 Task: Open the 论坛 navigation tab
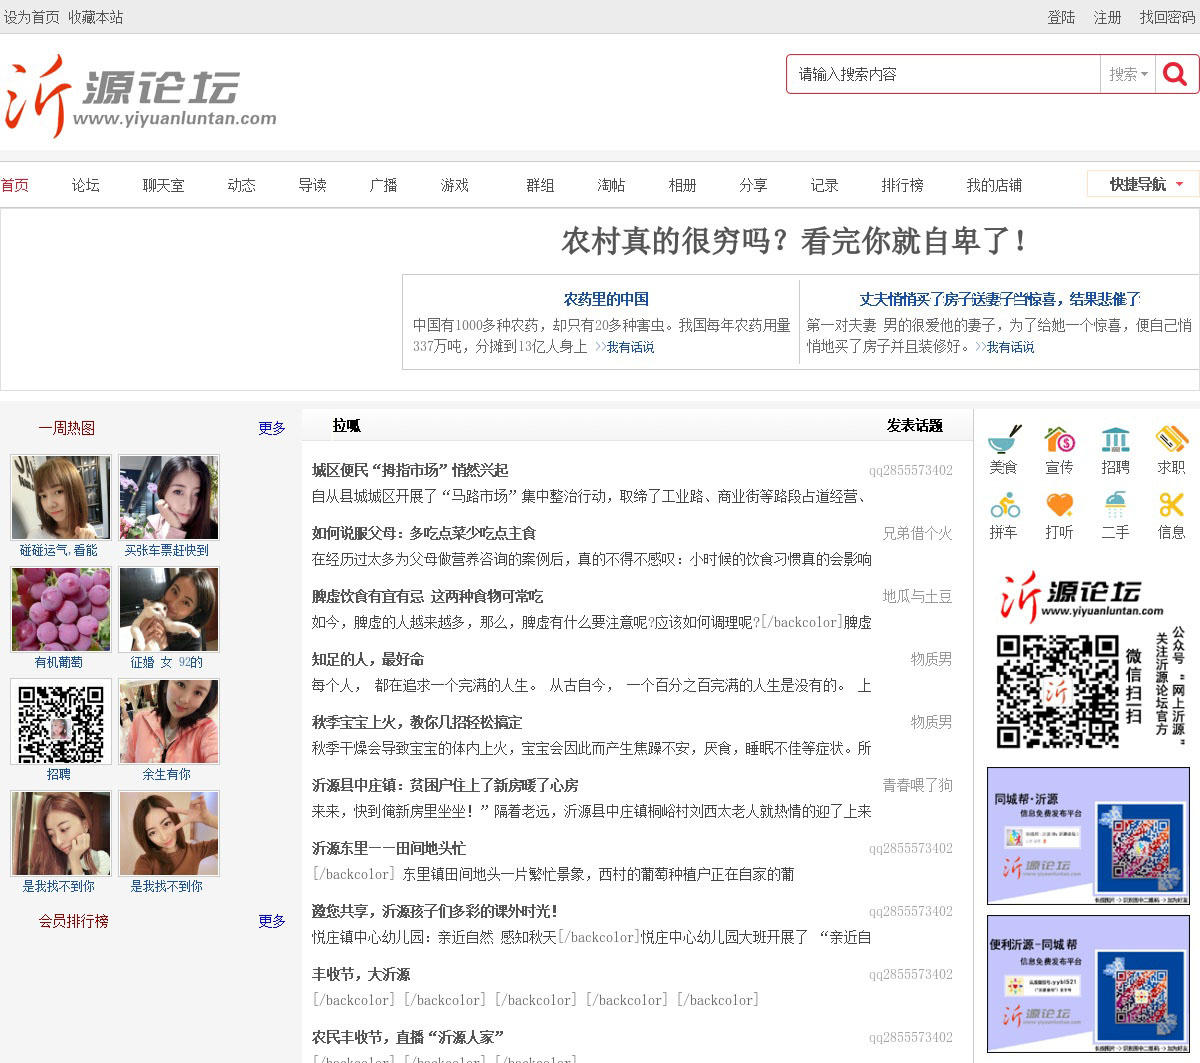(x=86, y=185)
